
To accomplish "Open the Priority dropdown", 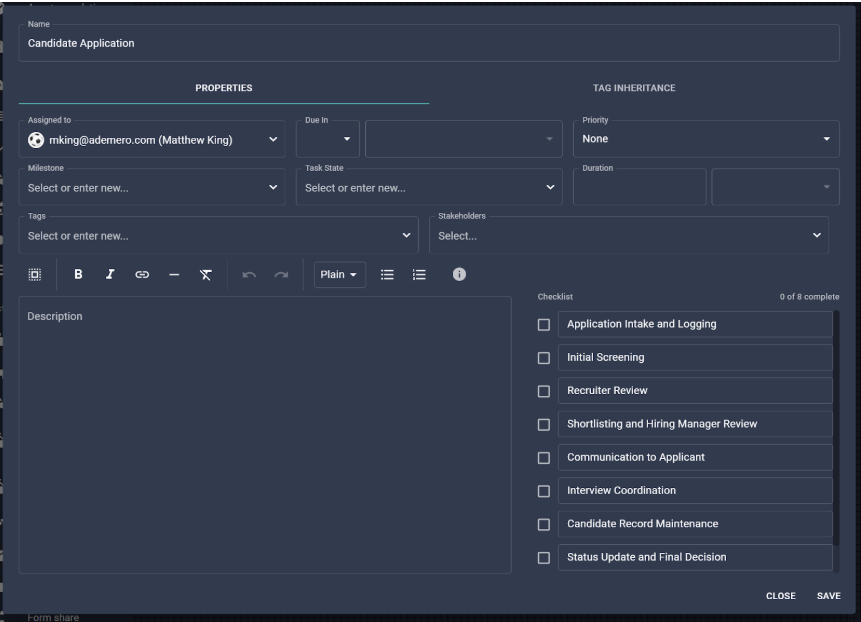I will pyautogui.click(x=706, y=139).
